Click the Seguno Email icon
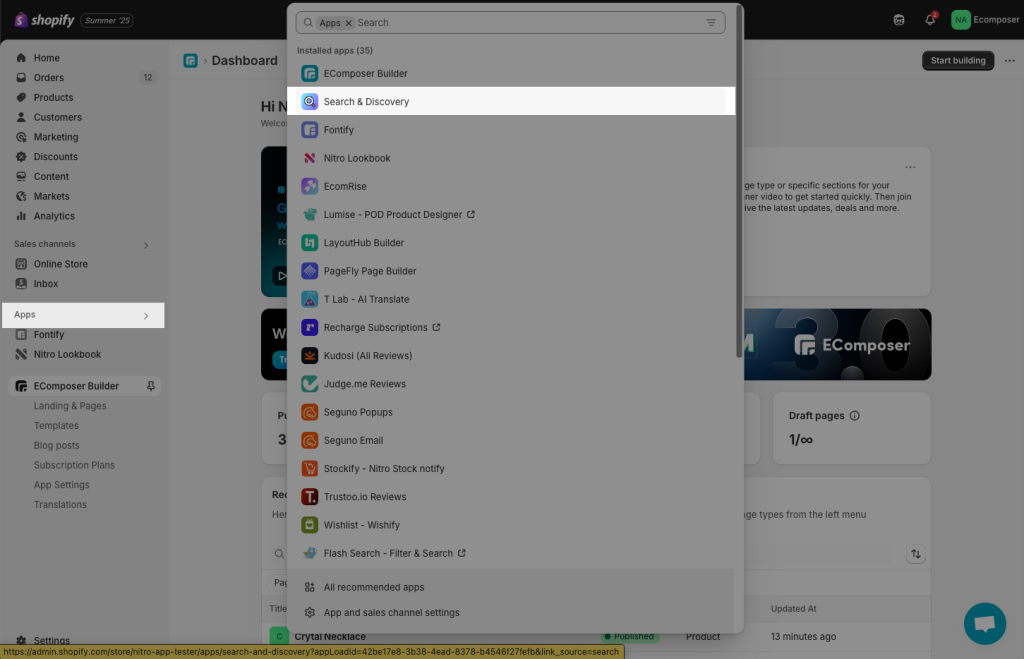Image resolution: width=1024 pixels, height=659 pixels. point(310,440)
